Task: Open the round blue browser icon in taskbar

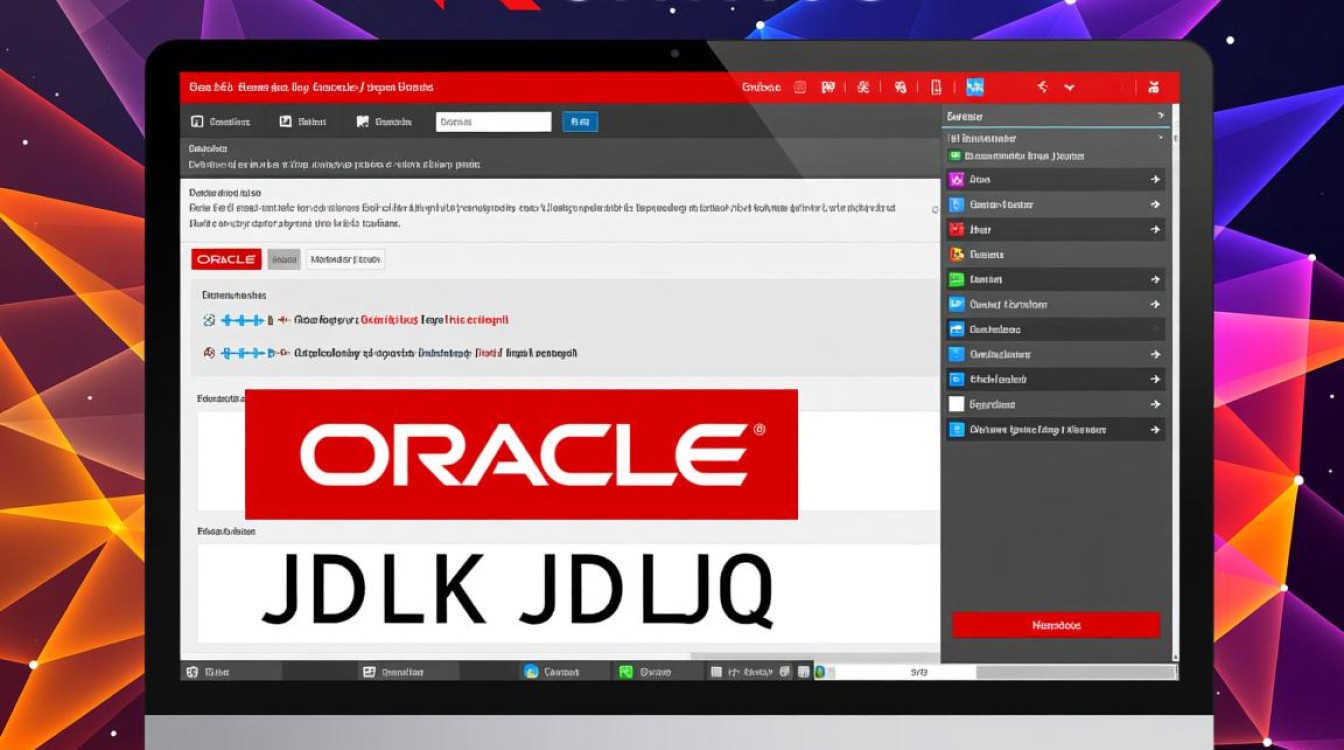Action: 531,672
